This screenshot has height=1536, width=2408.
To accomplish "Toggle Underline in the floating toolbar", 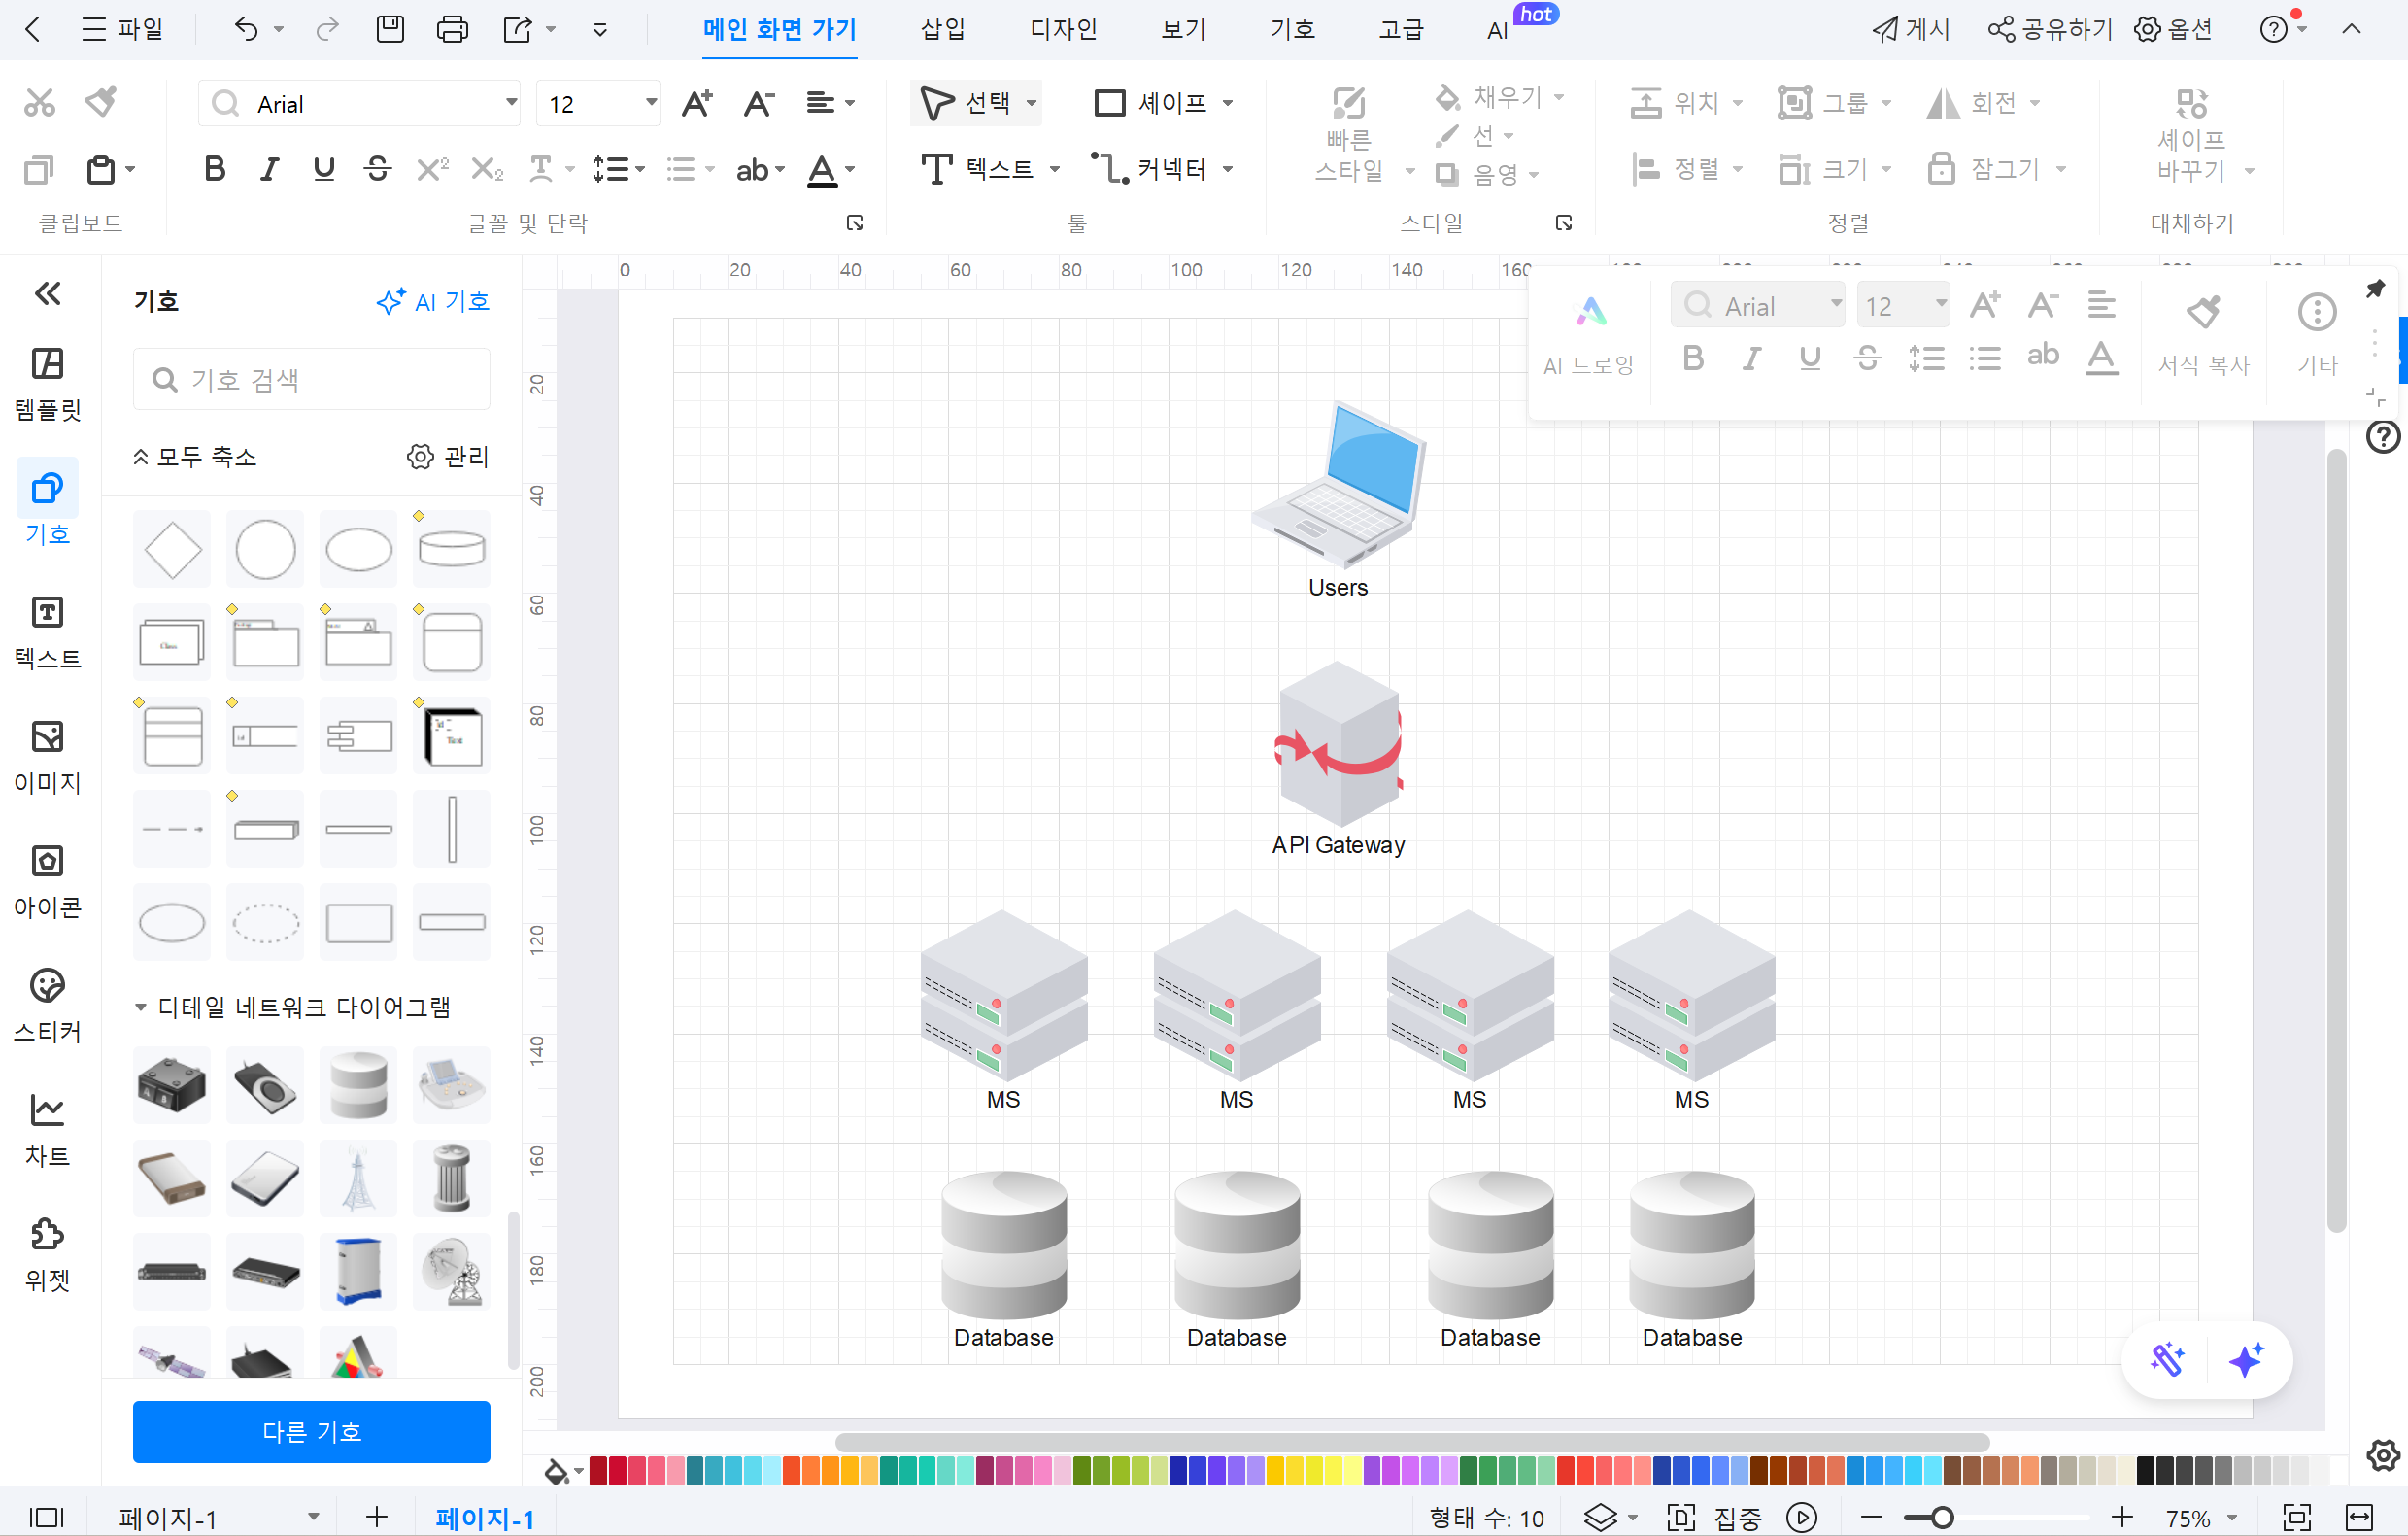I will tap(1810, 358).
